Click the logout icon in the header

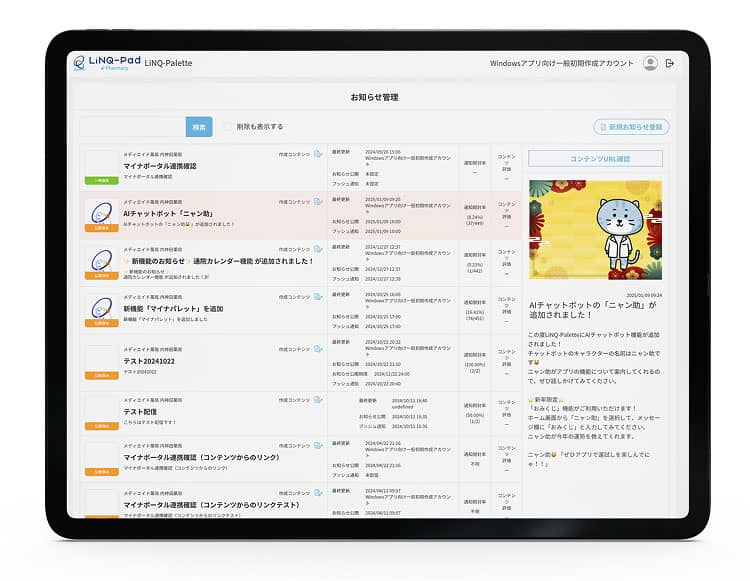point(670,63)
